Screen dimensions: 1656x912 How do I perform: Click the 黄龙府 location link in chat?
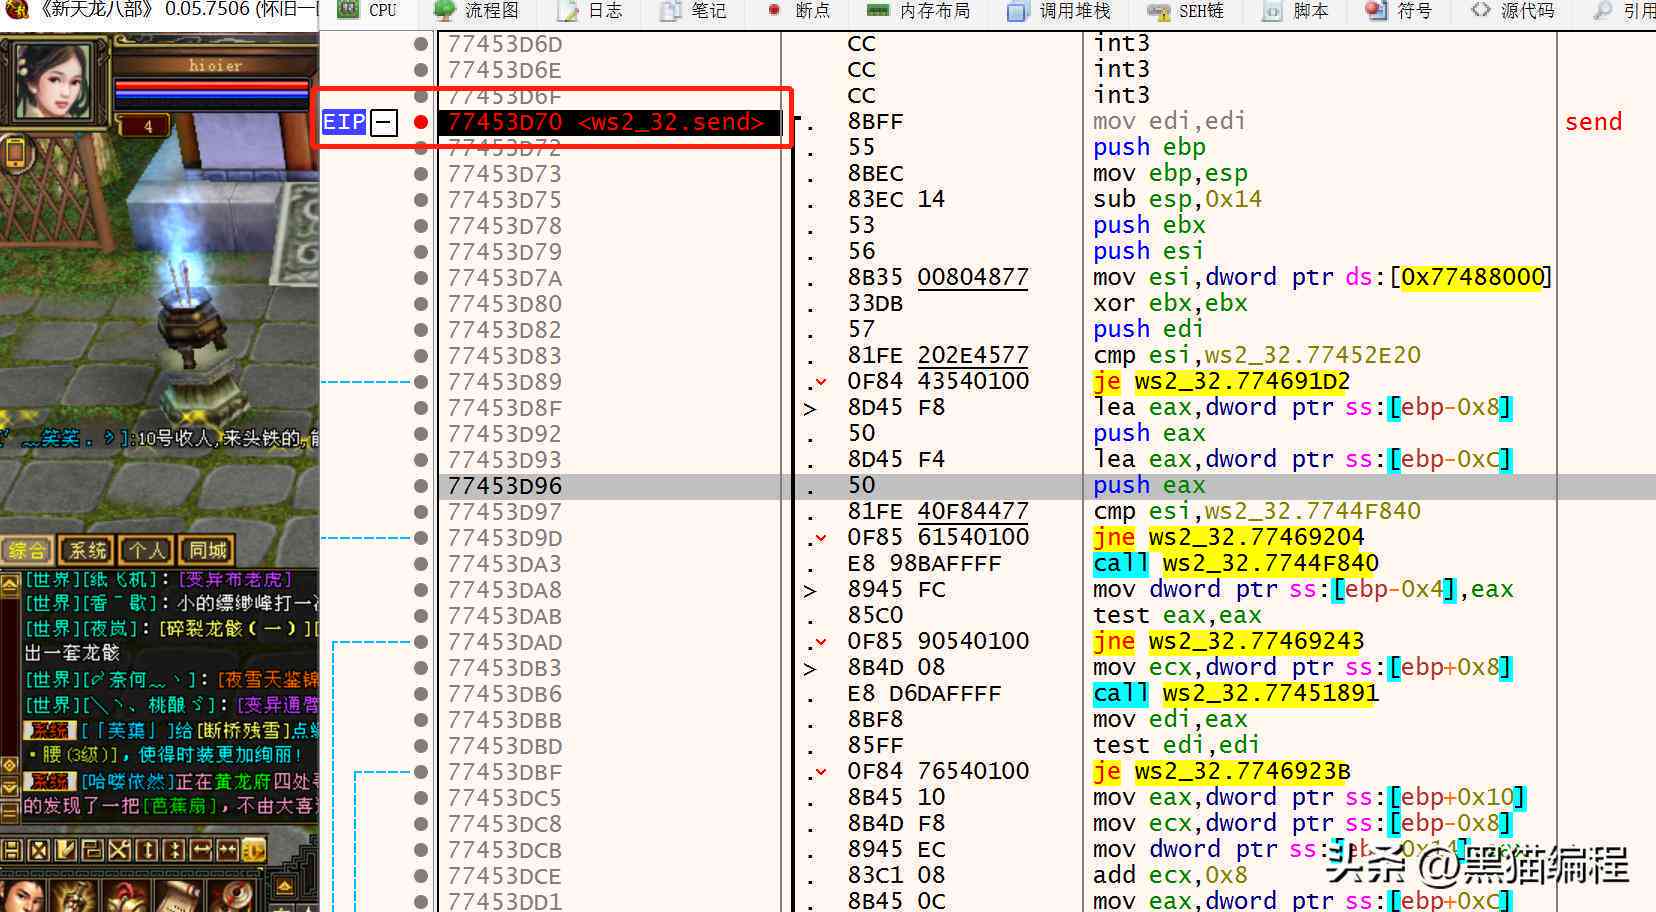coord(242,781)
